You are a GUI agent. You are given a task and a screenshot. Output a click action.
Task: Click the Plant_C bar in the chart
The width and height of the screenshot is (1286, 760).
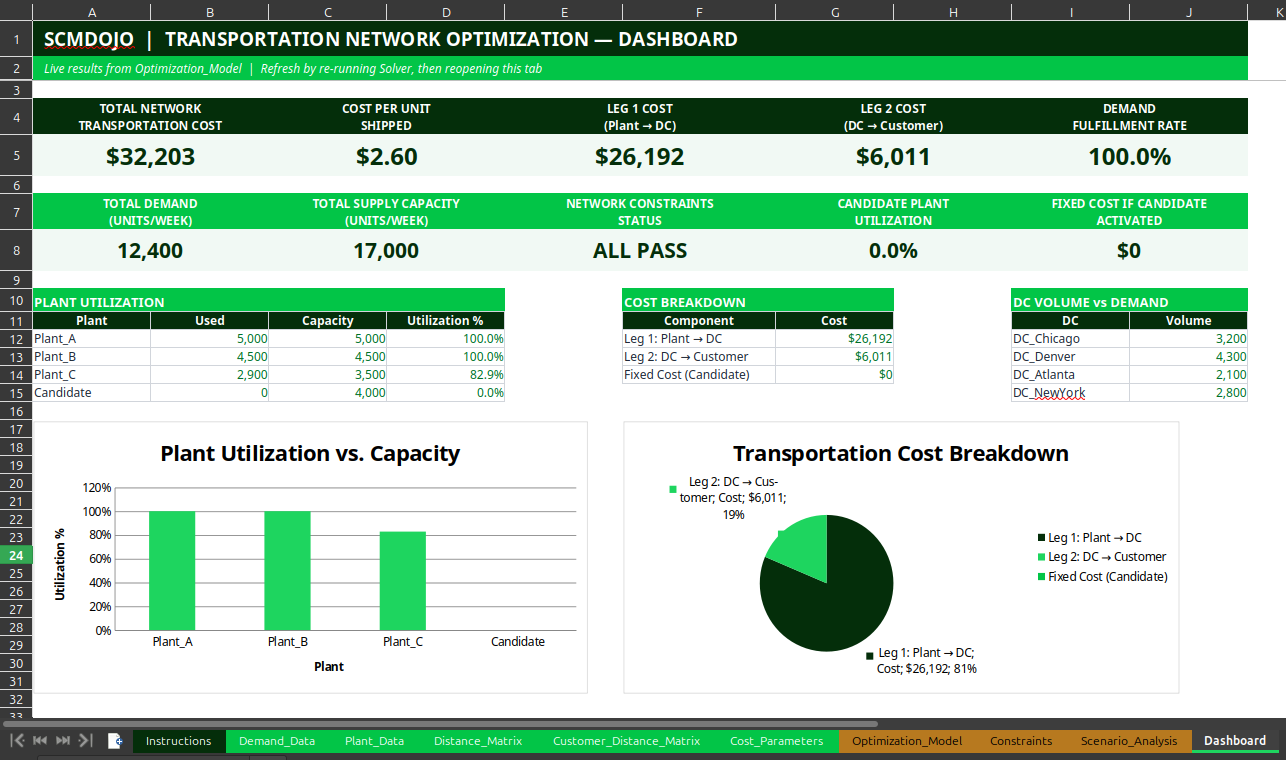coord(402,580)
